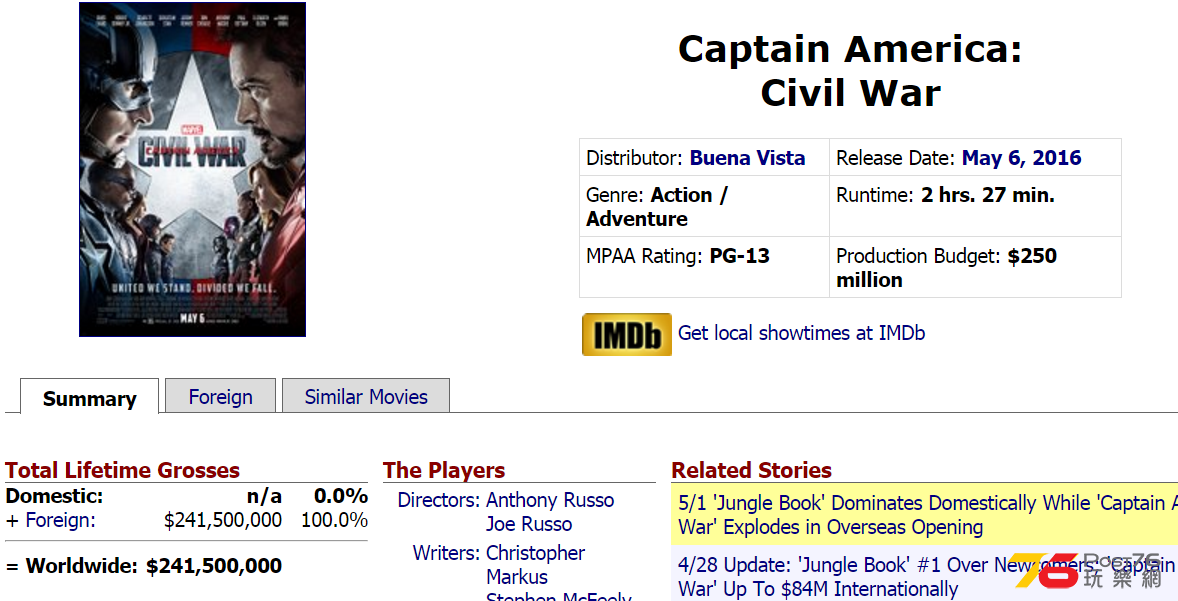The height and width of the screenshot is (601, 1178).
Task: Click the yellow IMDb logo icon
Action: tap(627, 334)
